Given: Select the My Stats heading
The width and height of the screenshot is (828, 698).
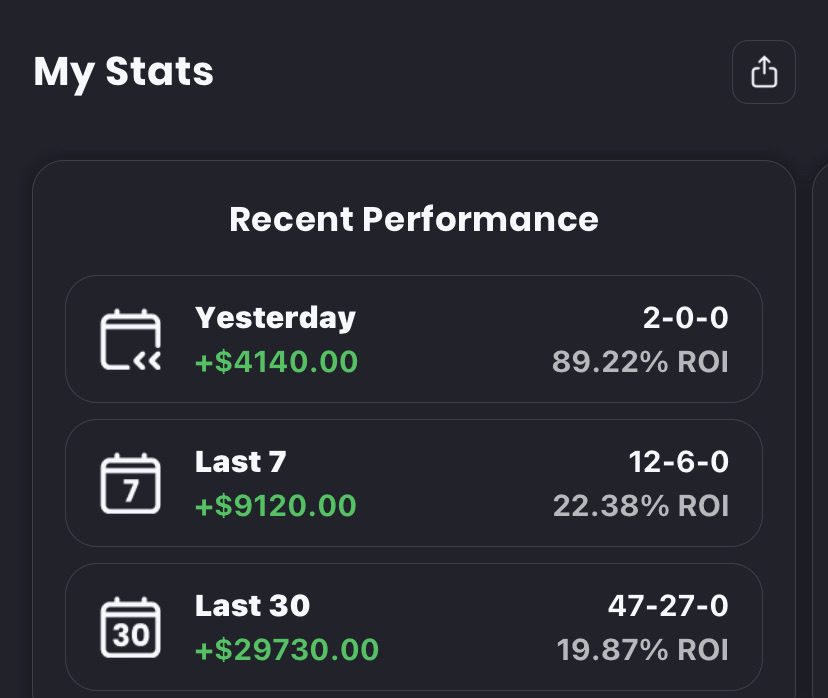Looking at the screenshot, I should (124, 72).
